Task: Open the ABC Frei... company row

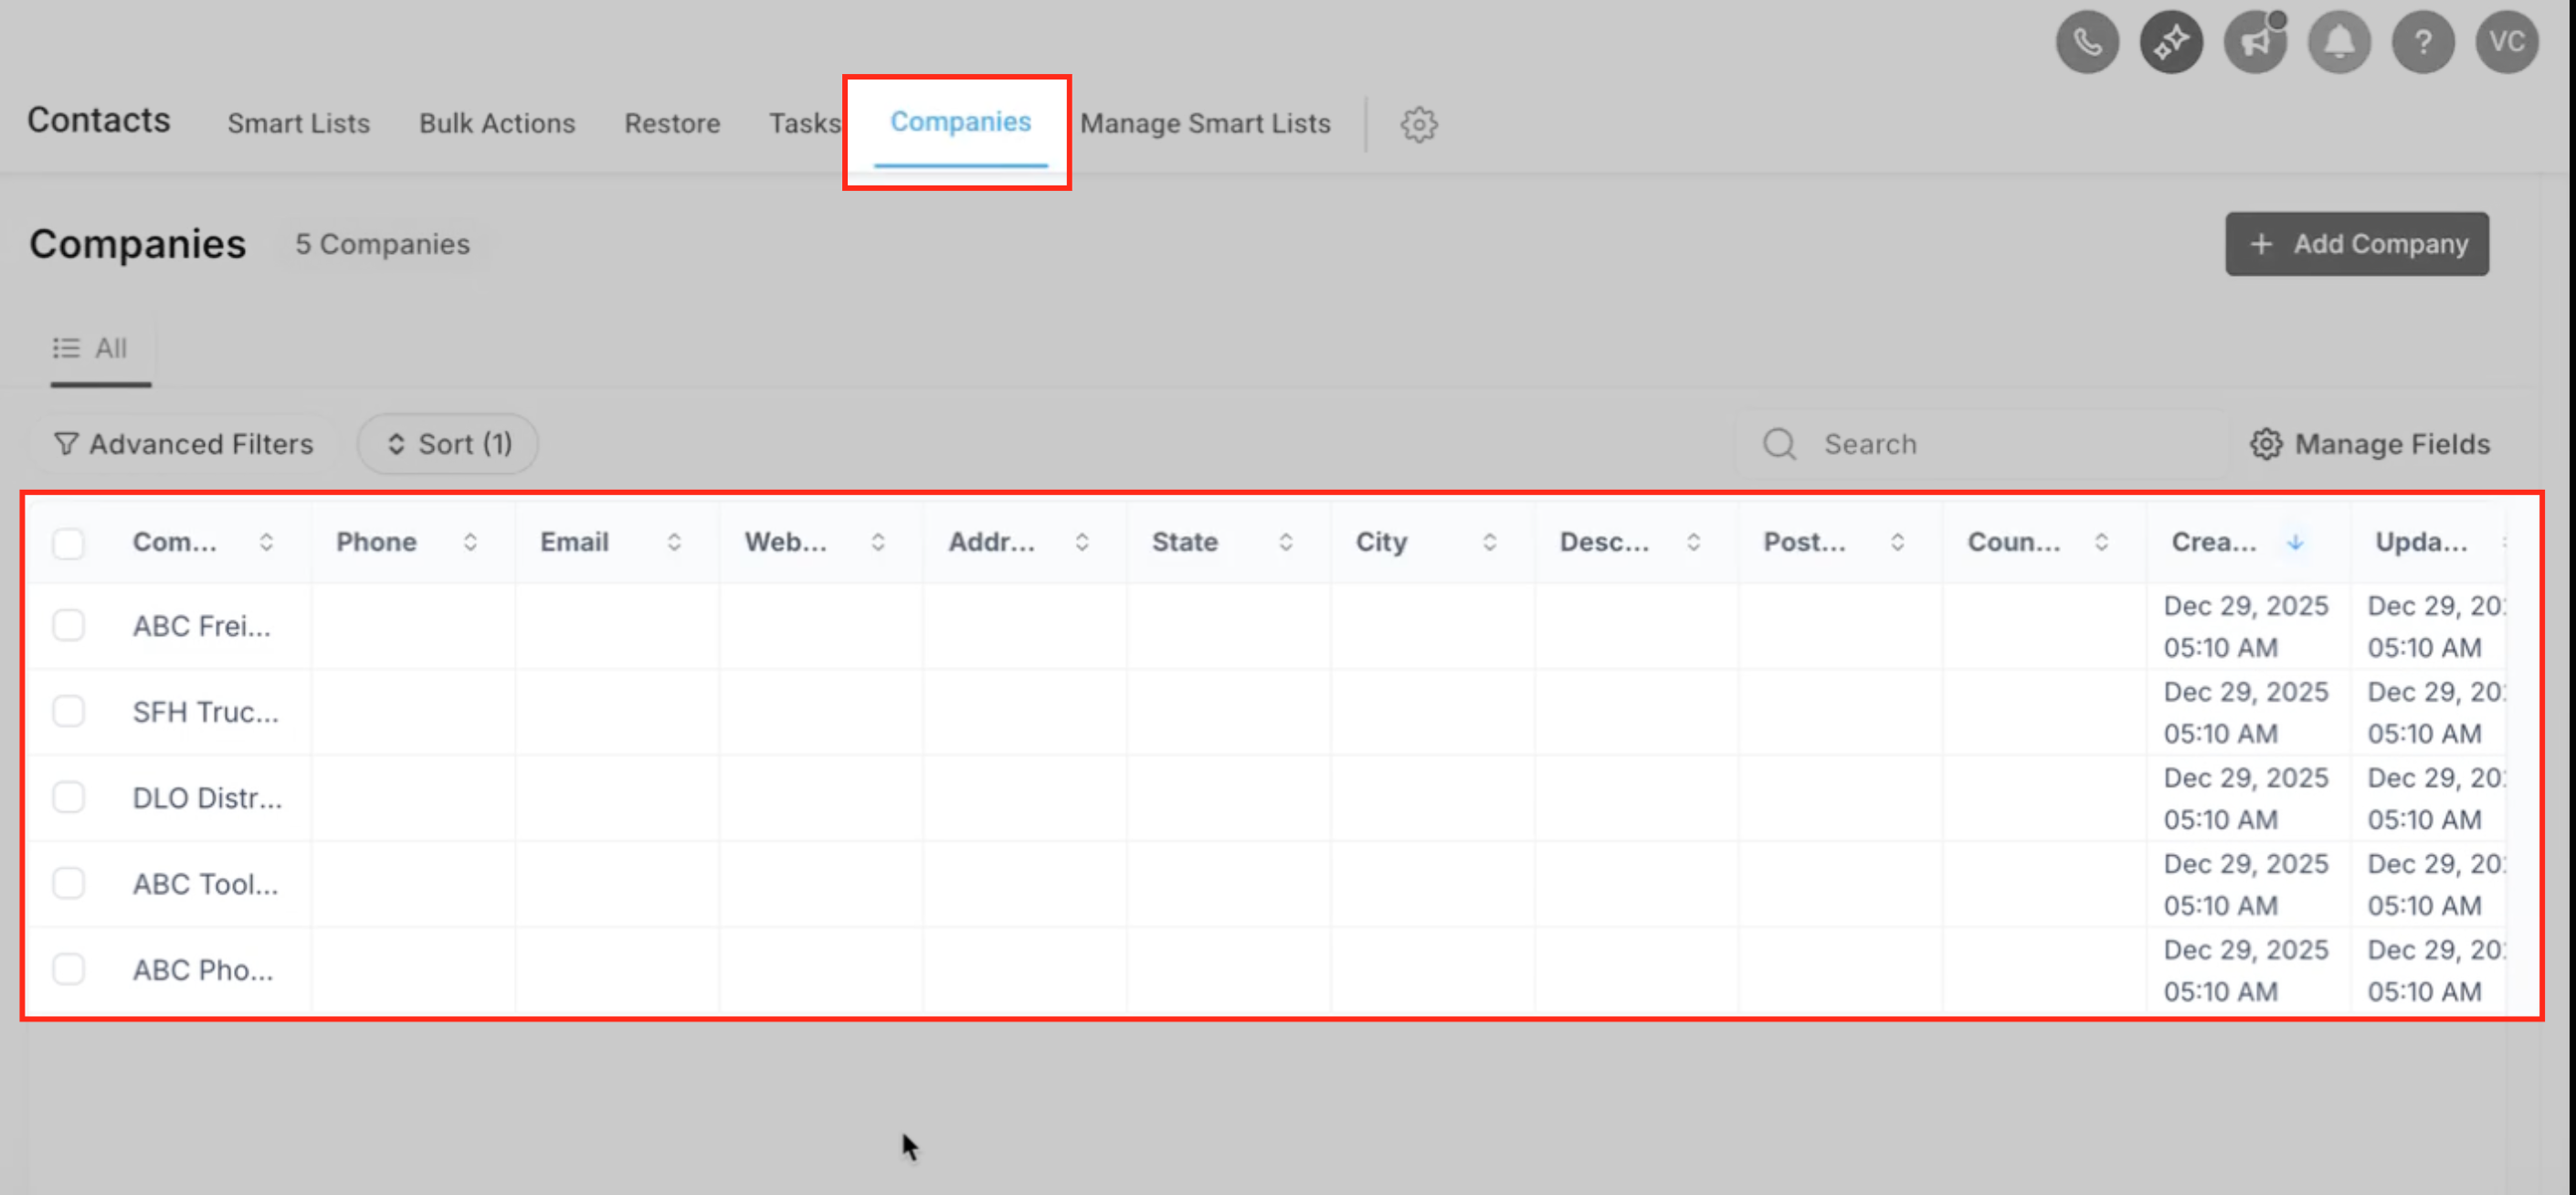Action: (201, 627)
